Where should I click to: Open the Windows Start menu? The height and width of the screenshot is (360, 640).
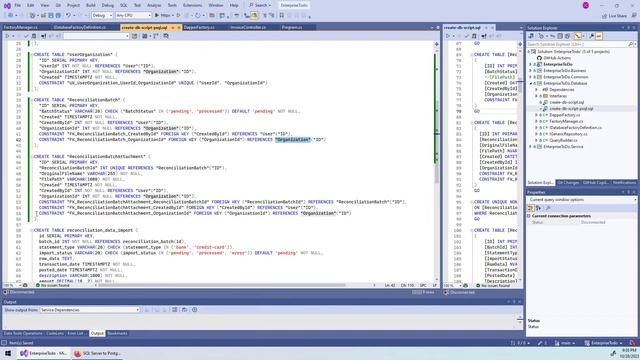(8, 353)
